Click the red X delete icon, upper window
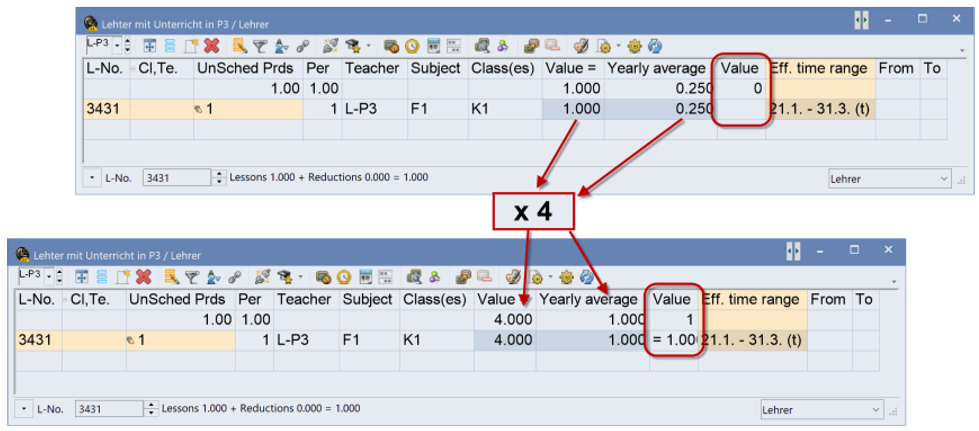Screen dimensions: 979x431 tap(212, 46)
